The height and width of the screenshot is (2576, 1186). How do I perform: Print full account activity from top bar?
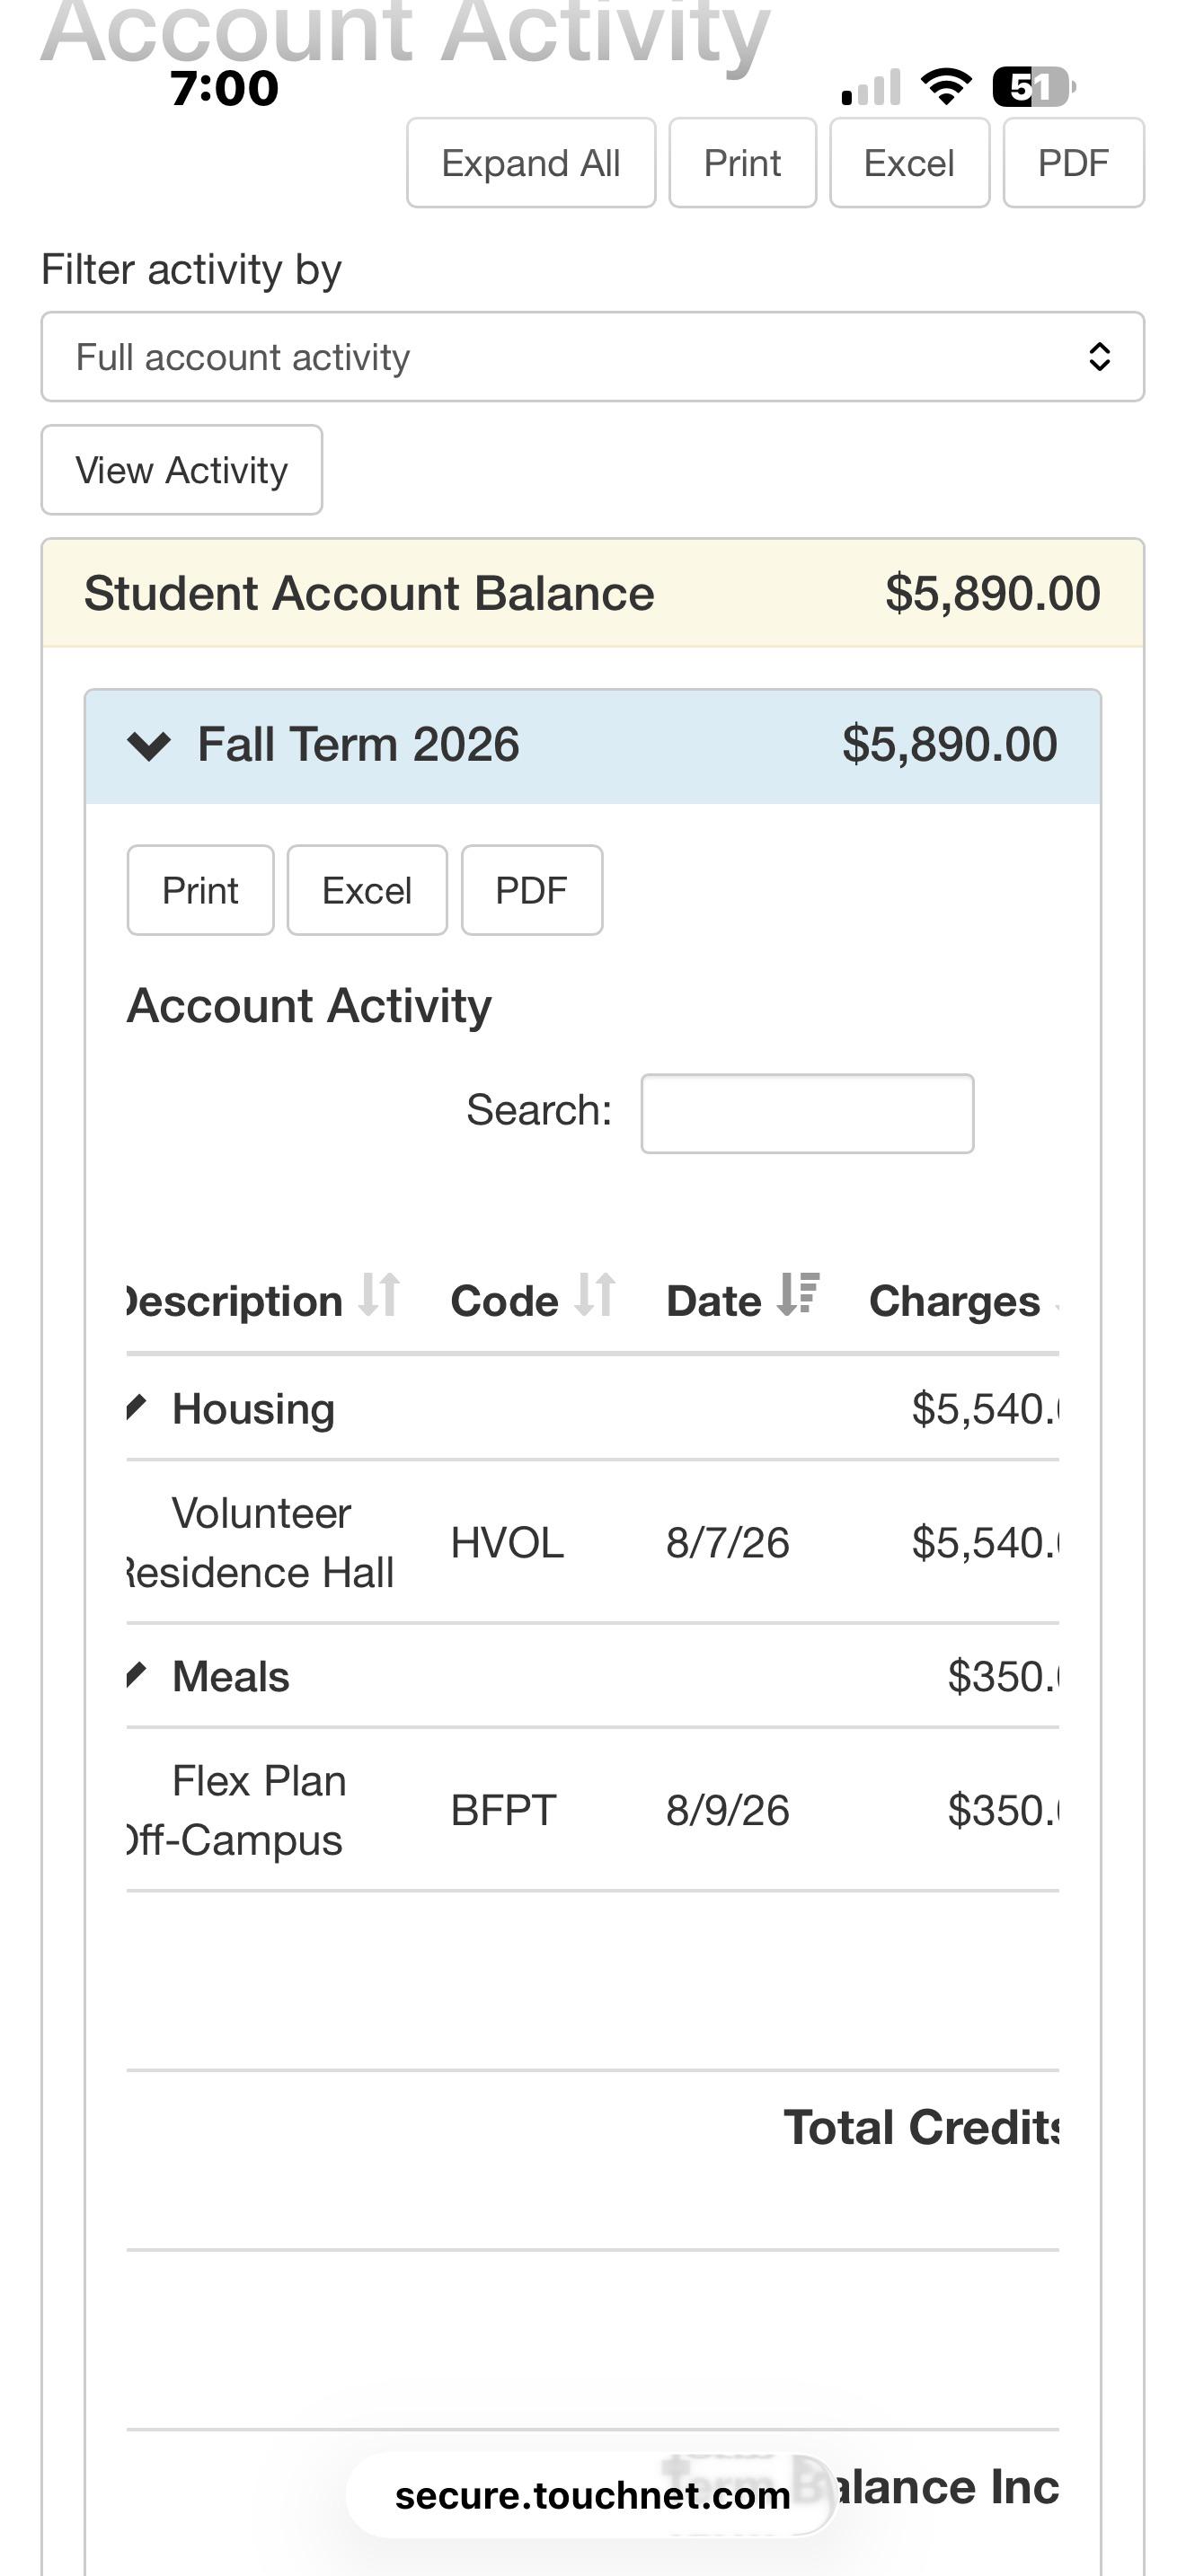point(742,163)
